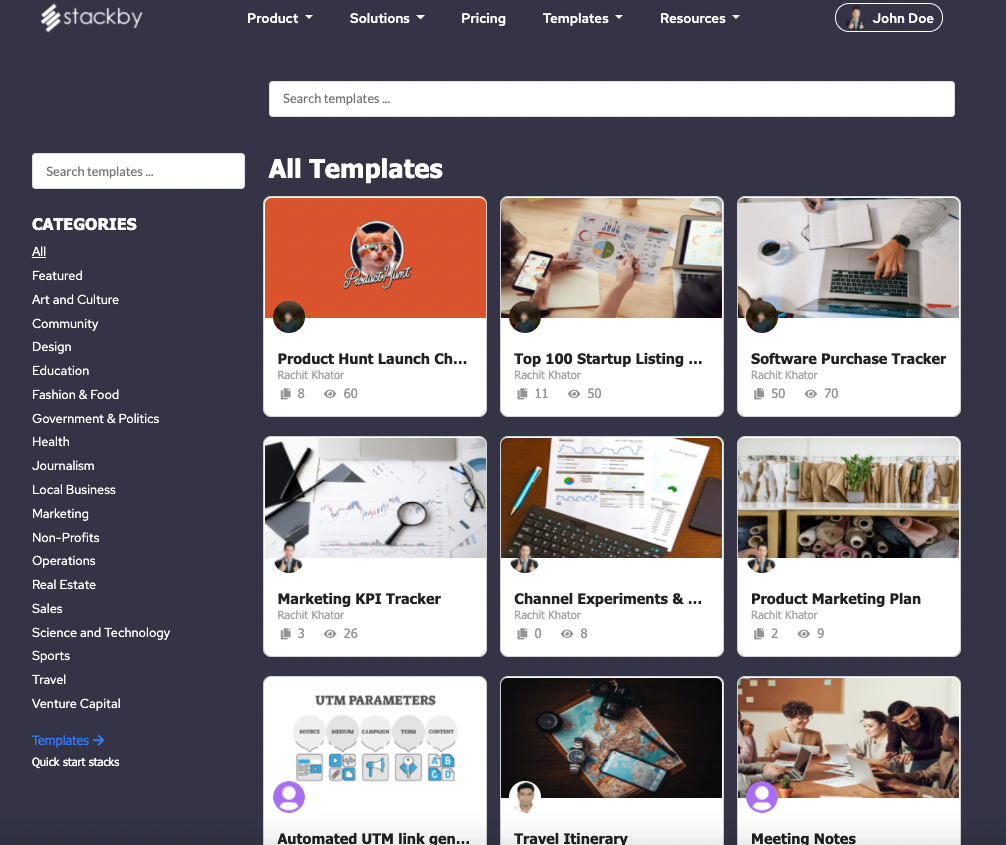Choose the Real Estate category

coord(64,585)
